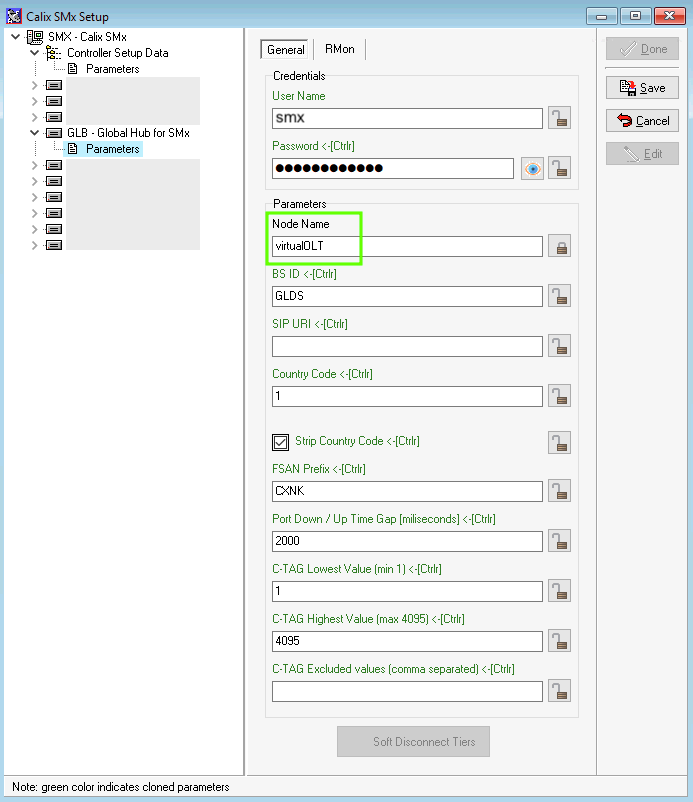Viewport: 693px width, 802px height.
Task: Toggle Strip Country Code checkbox
Action: click(280, 442)
